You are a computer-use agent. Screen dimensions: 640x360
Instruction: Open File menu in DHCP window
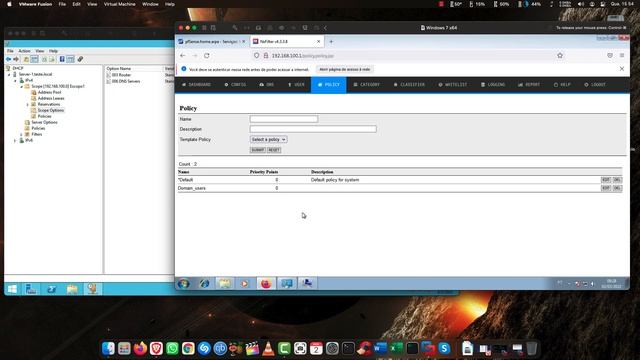click(10, 51)
